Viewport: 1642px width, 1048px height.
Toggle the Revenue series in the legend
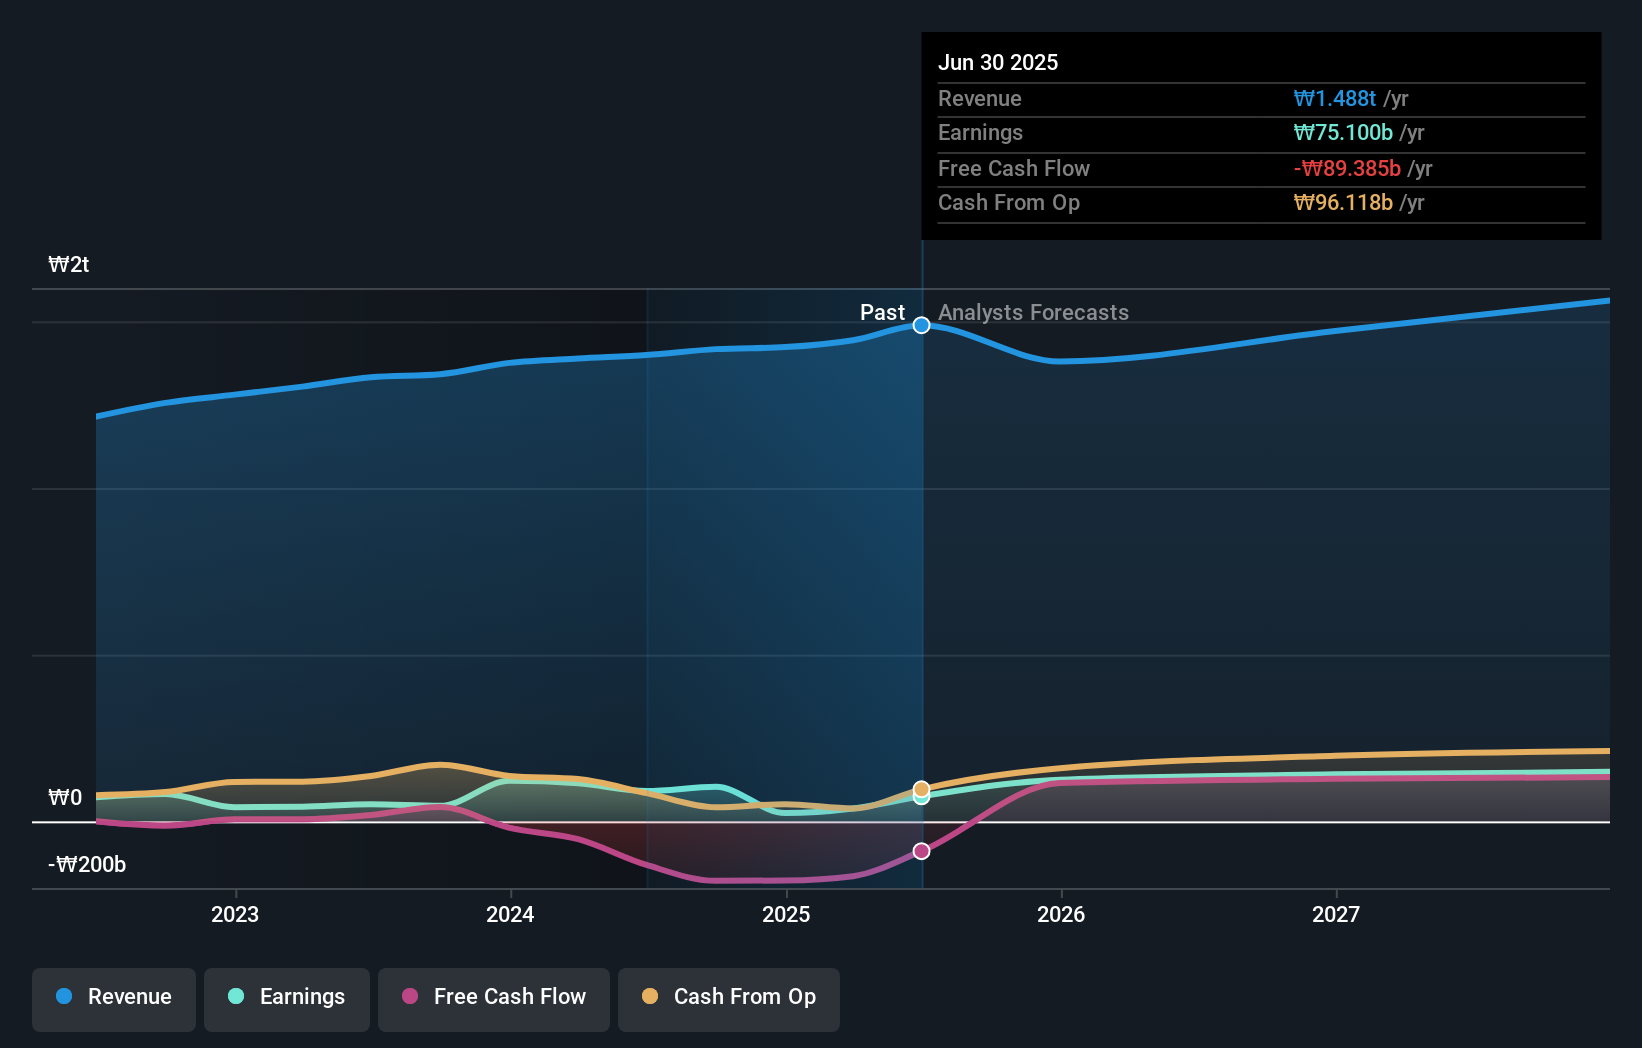tap(113, 998)
